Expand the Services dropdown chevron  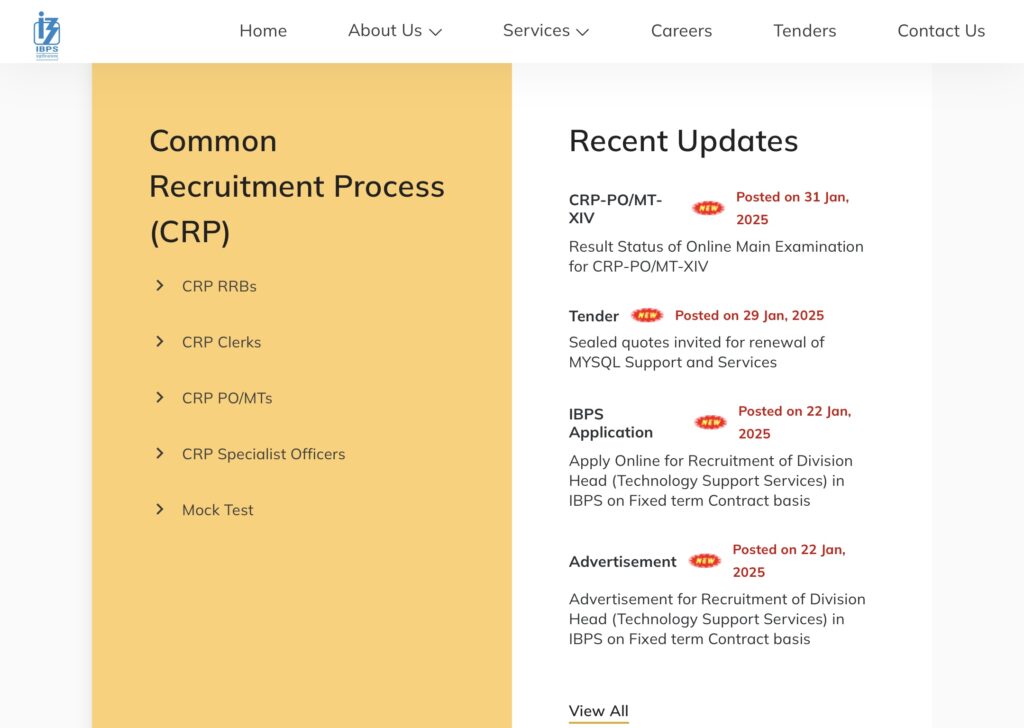[583, 32]
